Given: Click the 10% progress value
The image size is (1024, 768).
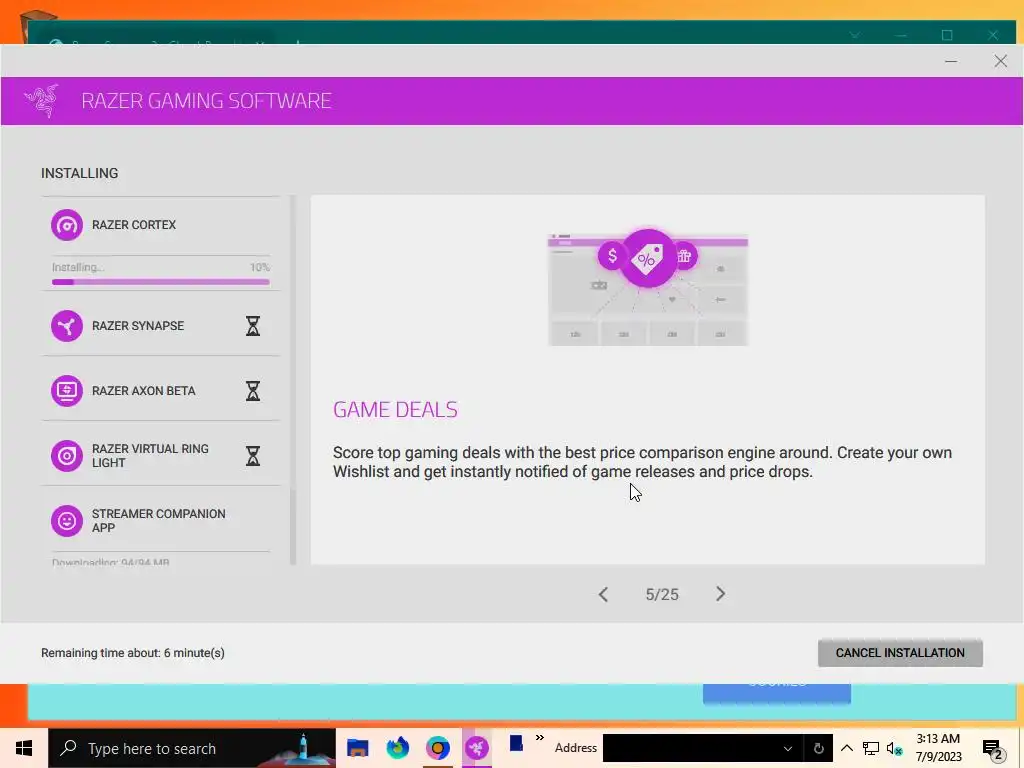Looking at the screenshot, I should (x=259, y=267).
